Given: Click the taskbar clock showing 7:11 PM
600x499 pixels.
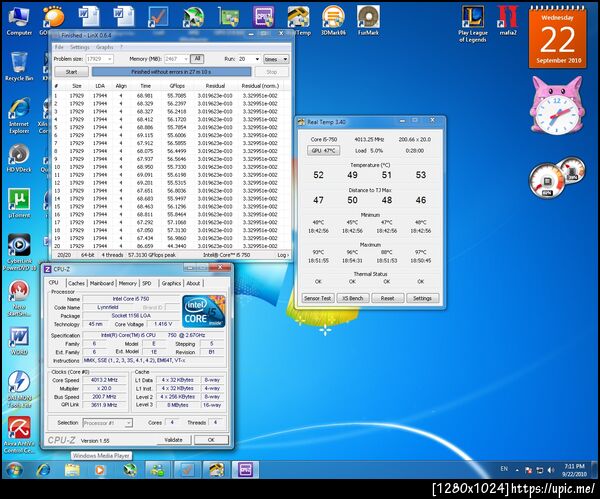Looking at the screenshot, I should click(574, 470).
